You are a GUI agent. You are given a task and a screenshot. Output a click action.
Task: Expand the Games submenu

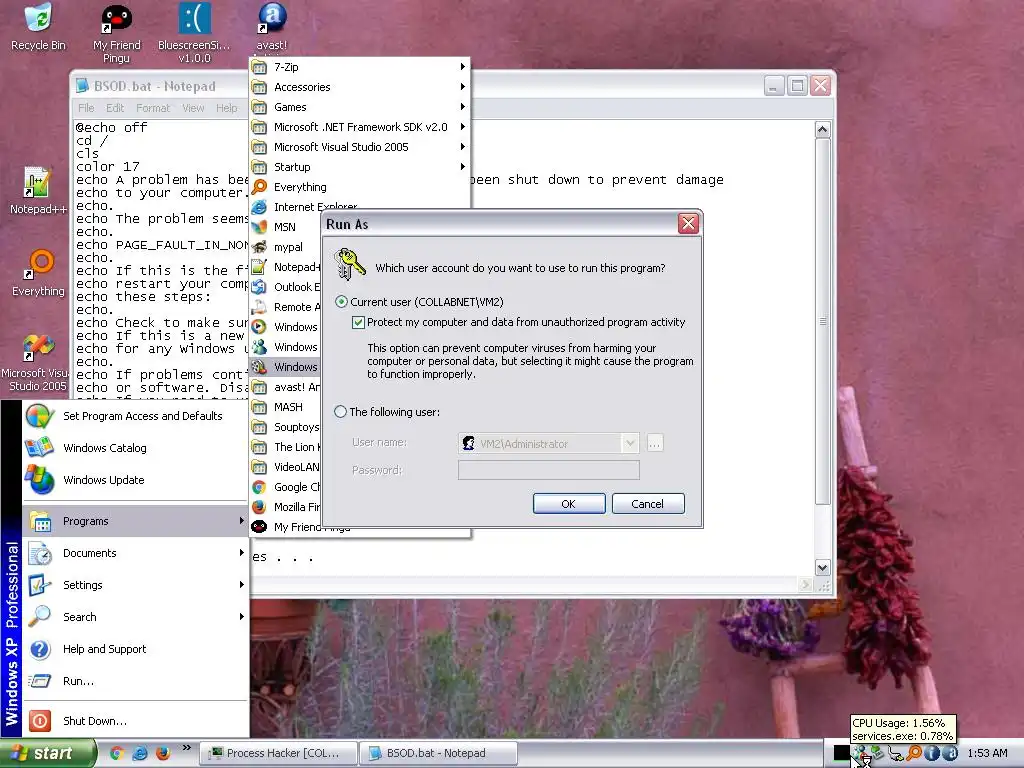coord(360,107)
